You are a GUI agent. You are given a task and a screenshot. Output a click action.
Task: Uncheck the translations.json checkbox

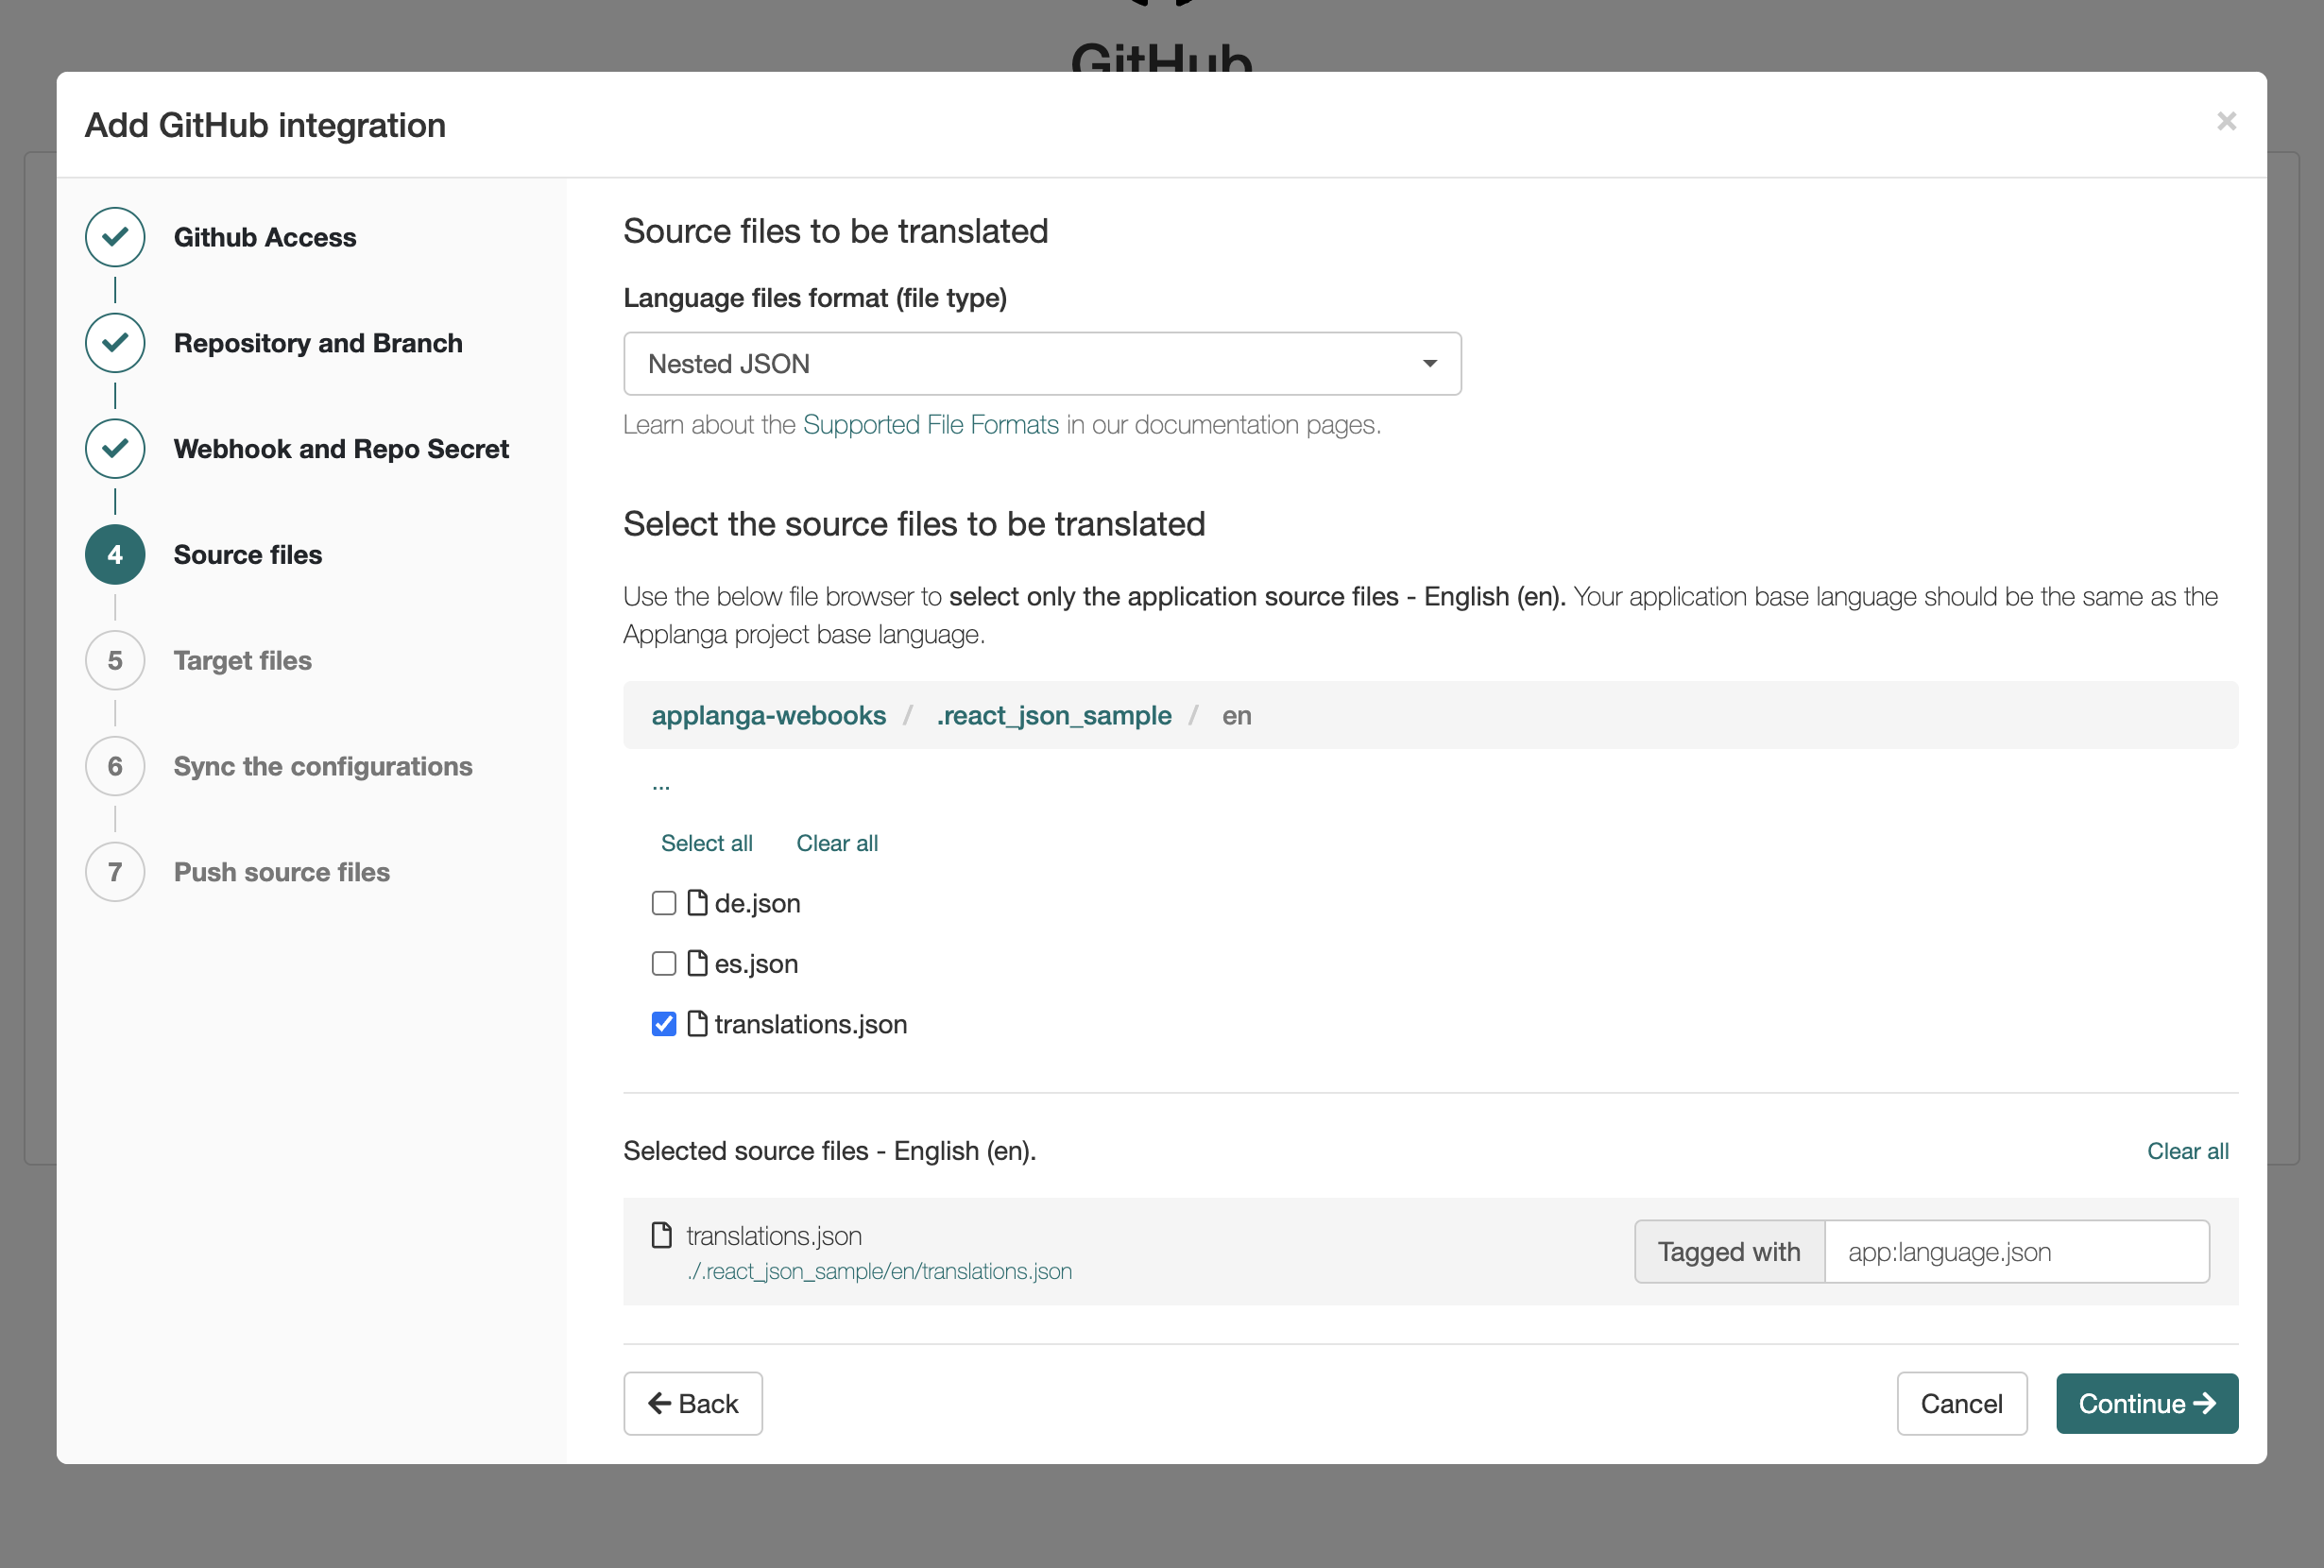(664, 1024)
